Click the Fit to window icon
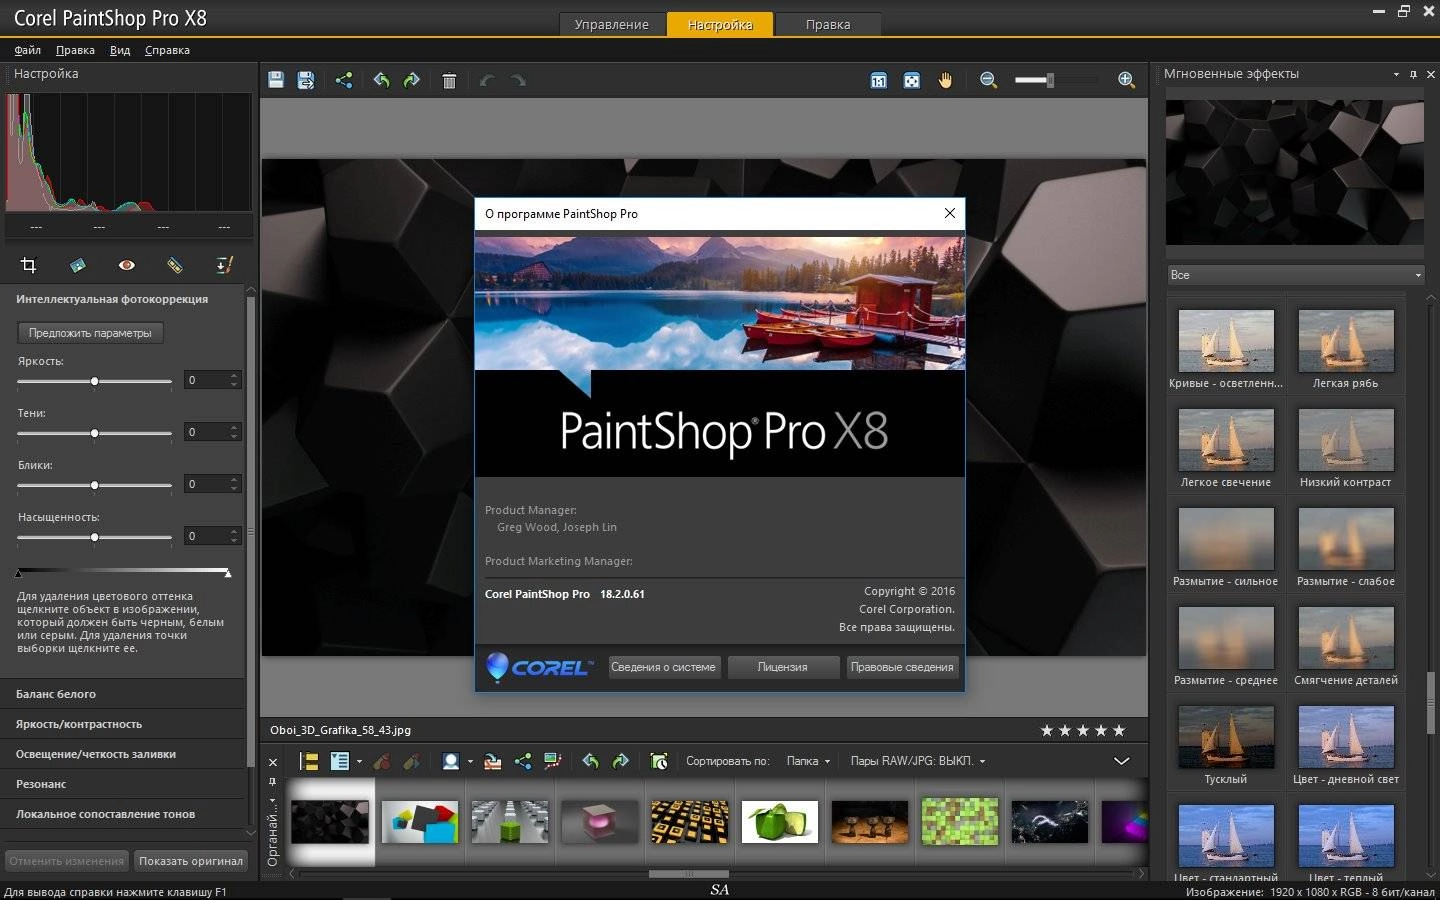This screenshot has height=900, width=1440. [911, 80]
